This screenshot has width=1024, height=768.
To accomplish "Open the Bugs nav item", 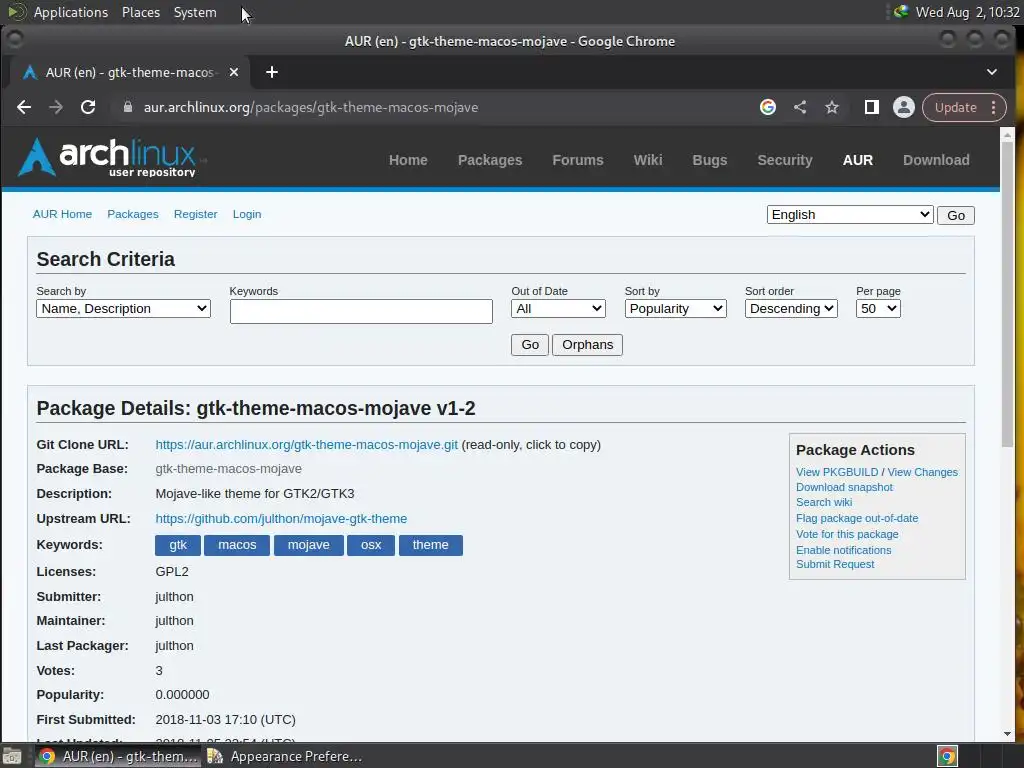I will click(x=710, y=160).
